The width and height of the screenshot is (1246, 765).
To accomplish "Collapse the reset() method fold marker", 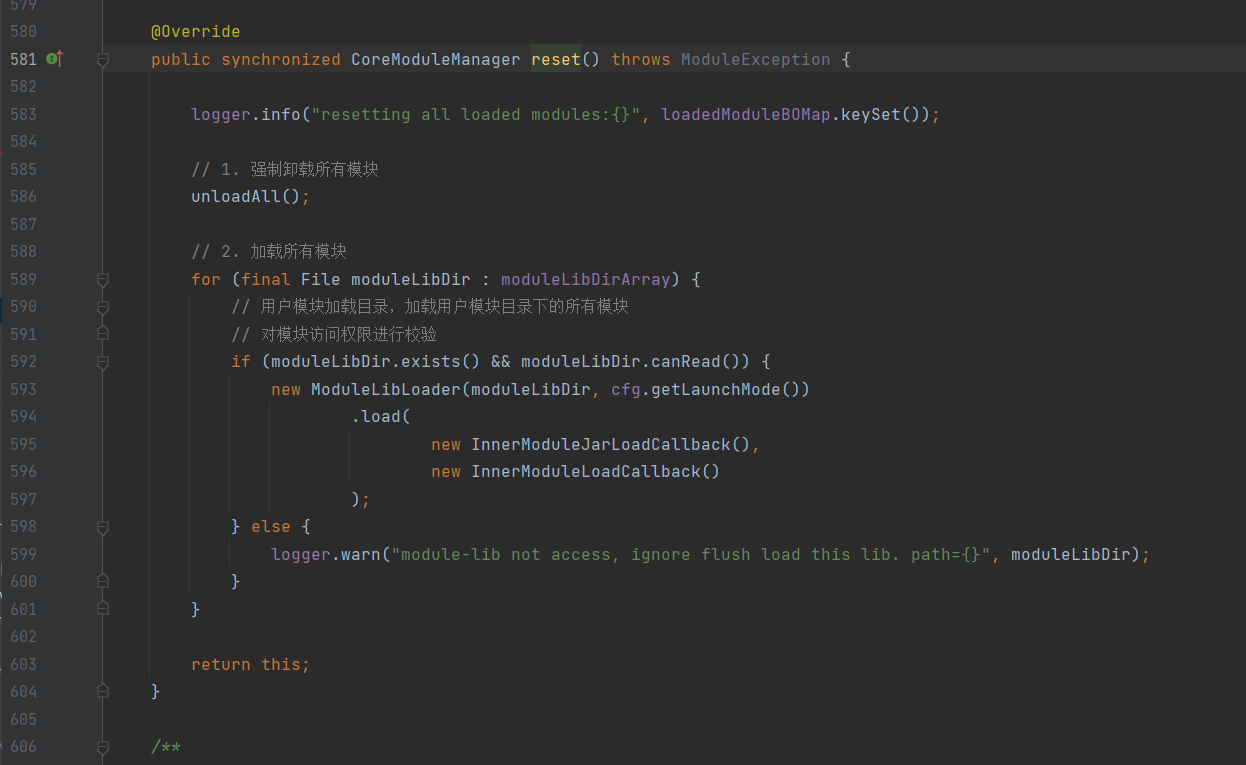I will pos(102,60).
